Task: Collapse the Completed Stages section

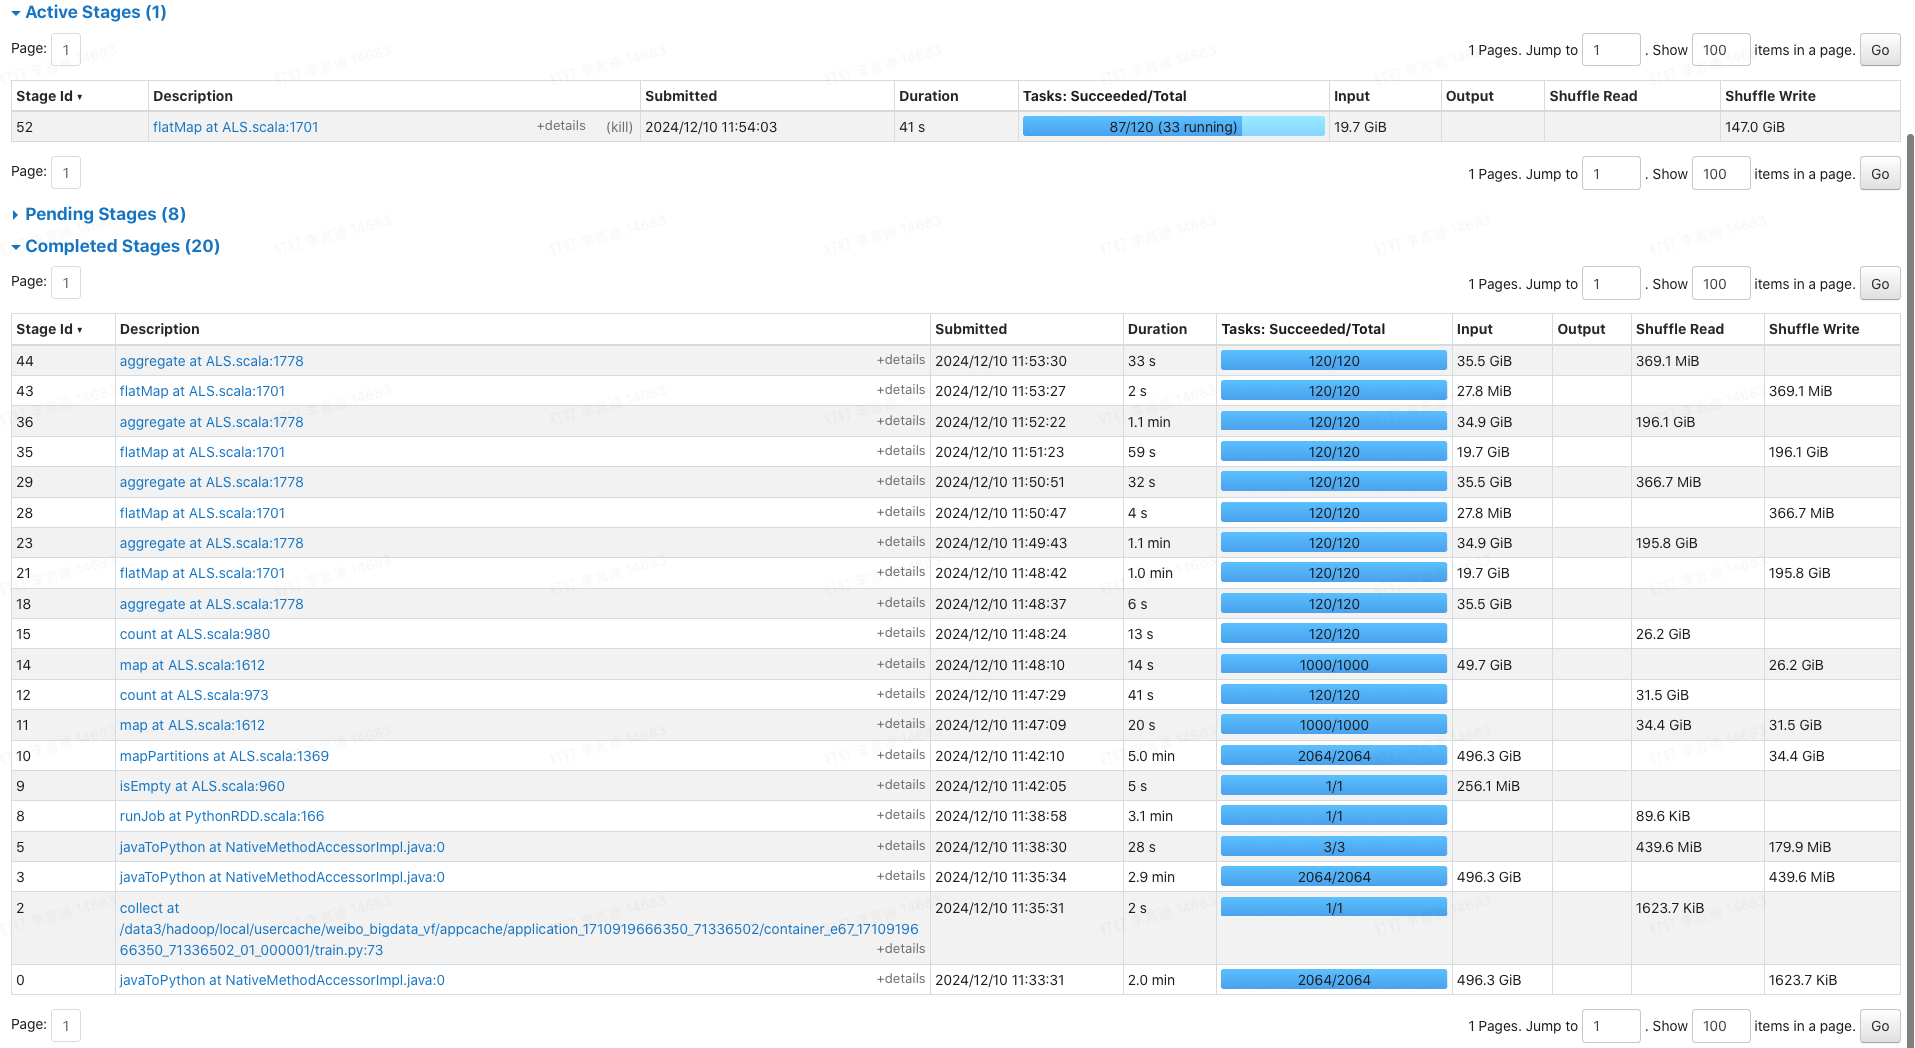Action: (121, 246)
